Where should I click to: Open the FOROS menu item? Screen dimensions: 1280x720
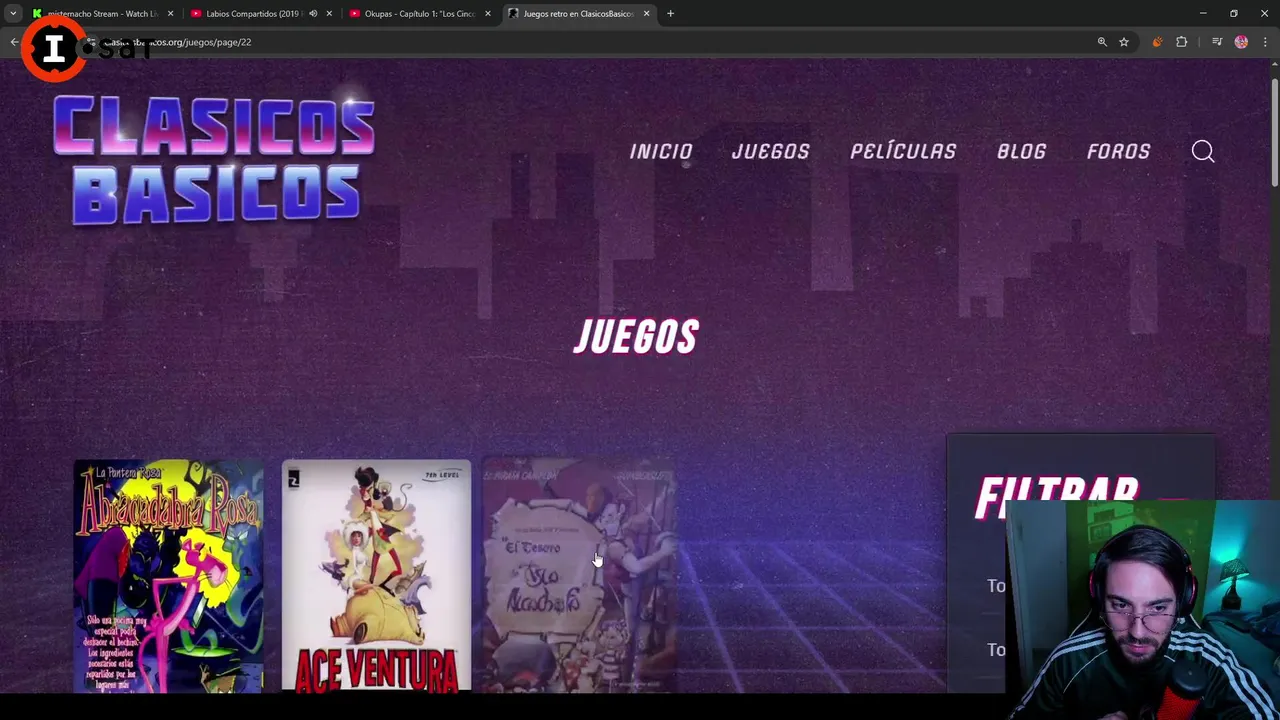1119,151
